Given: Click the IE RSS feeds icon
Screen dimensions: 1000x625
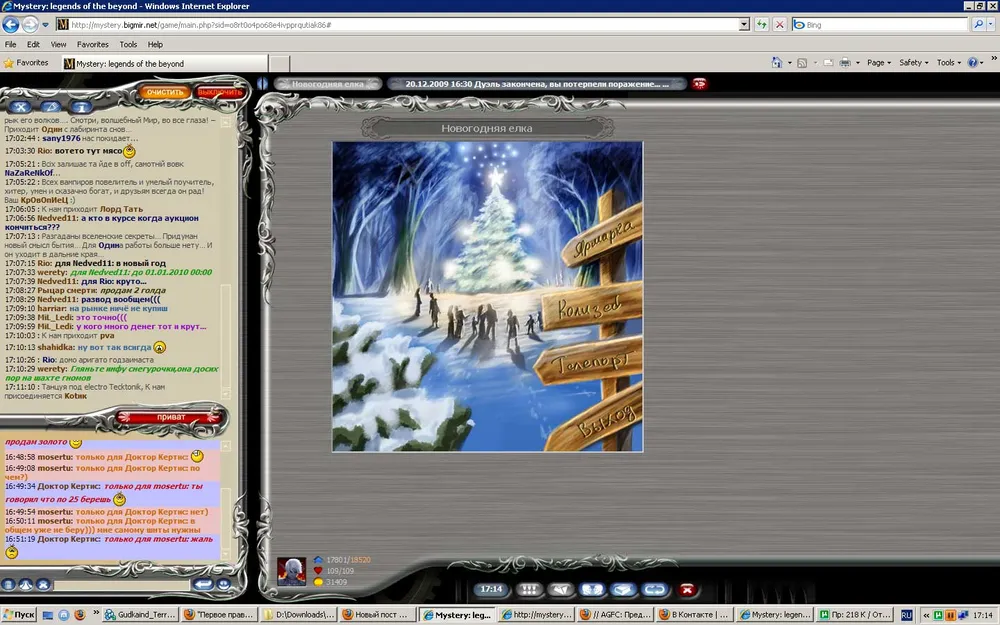Looking at the screenshot, I should point(802,62).
